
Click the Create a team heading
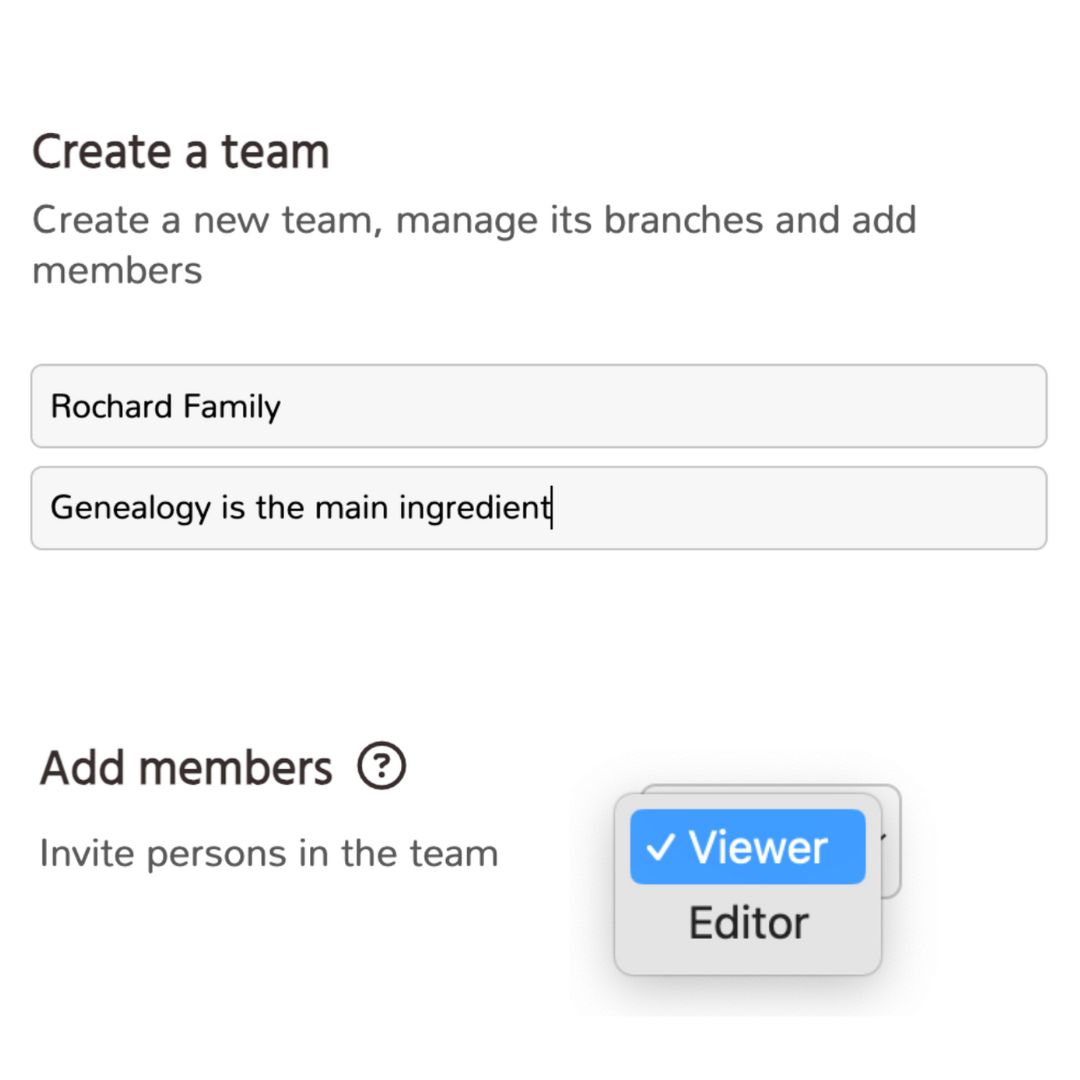coord(180,152)
